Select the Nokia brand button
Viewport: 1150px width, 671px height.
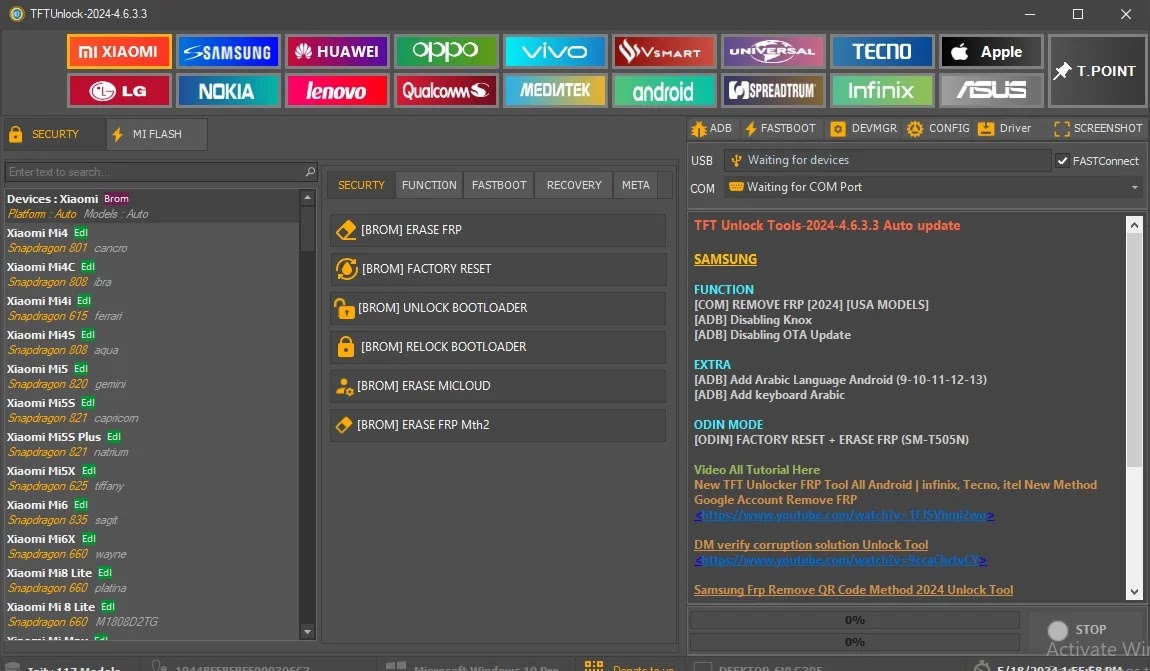(228, 91)
